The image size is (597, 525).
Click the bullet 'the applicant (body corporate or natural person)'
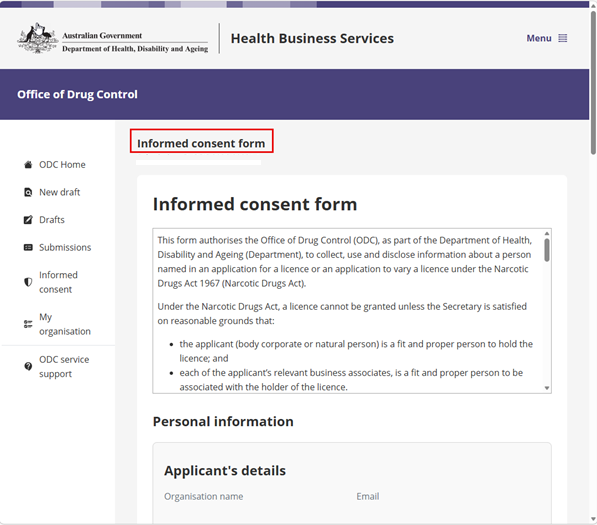coord(356,351)
